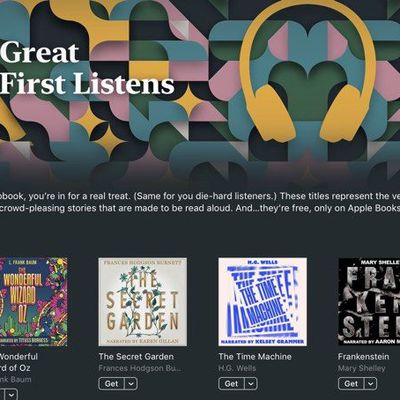
Task: Open author link Mary Shelley
Action: point(362,368)
